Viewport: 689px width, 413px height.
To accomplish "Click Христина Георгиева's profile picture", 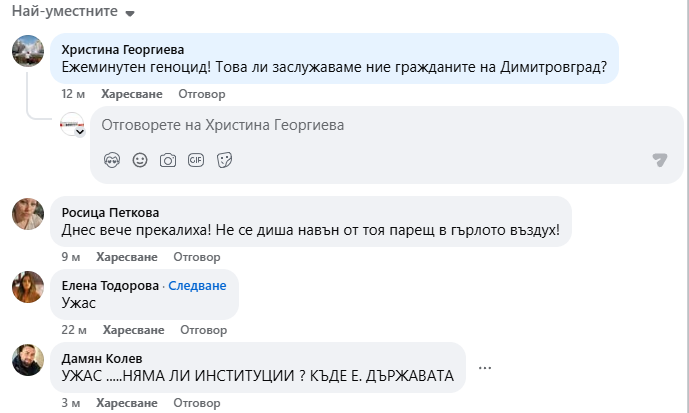I will tap(27, 52).
